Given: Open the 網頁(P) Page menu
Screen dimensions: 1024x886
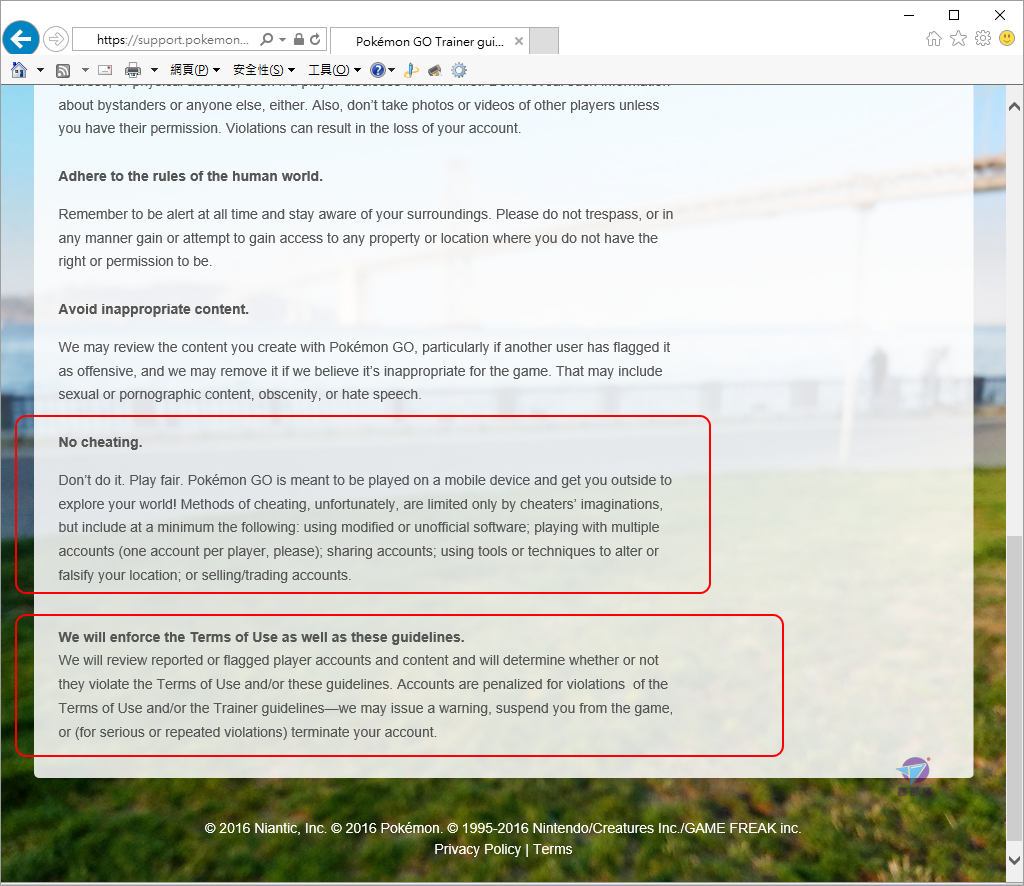Looking at the screenshot, I should click(195, 70).
